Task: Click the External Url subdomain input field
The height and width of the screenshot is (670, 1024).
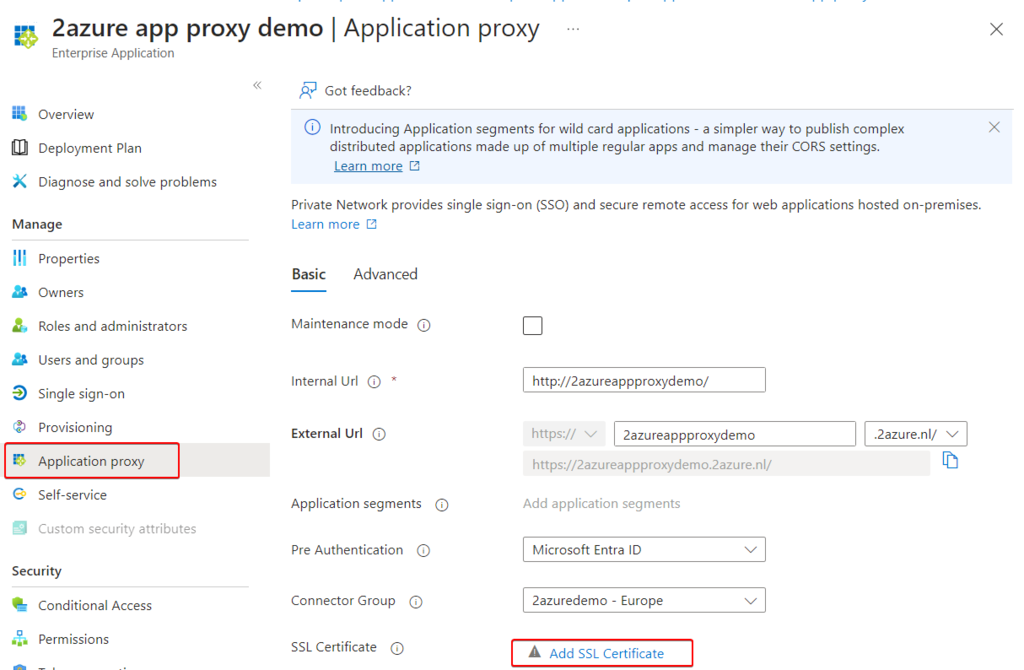Action: (x=735, y=434)
